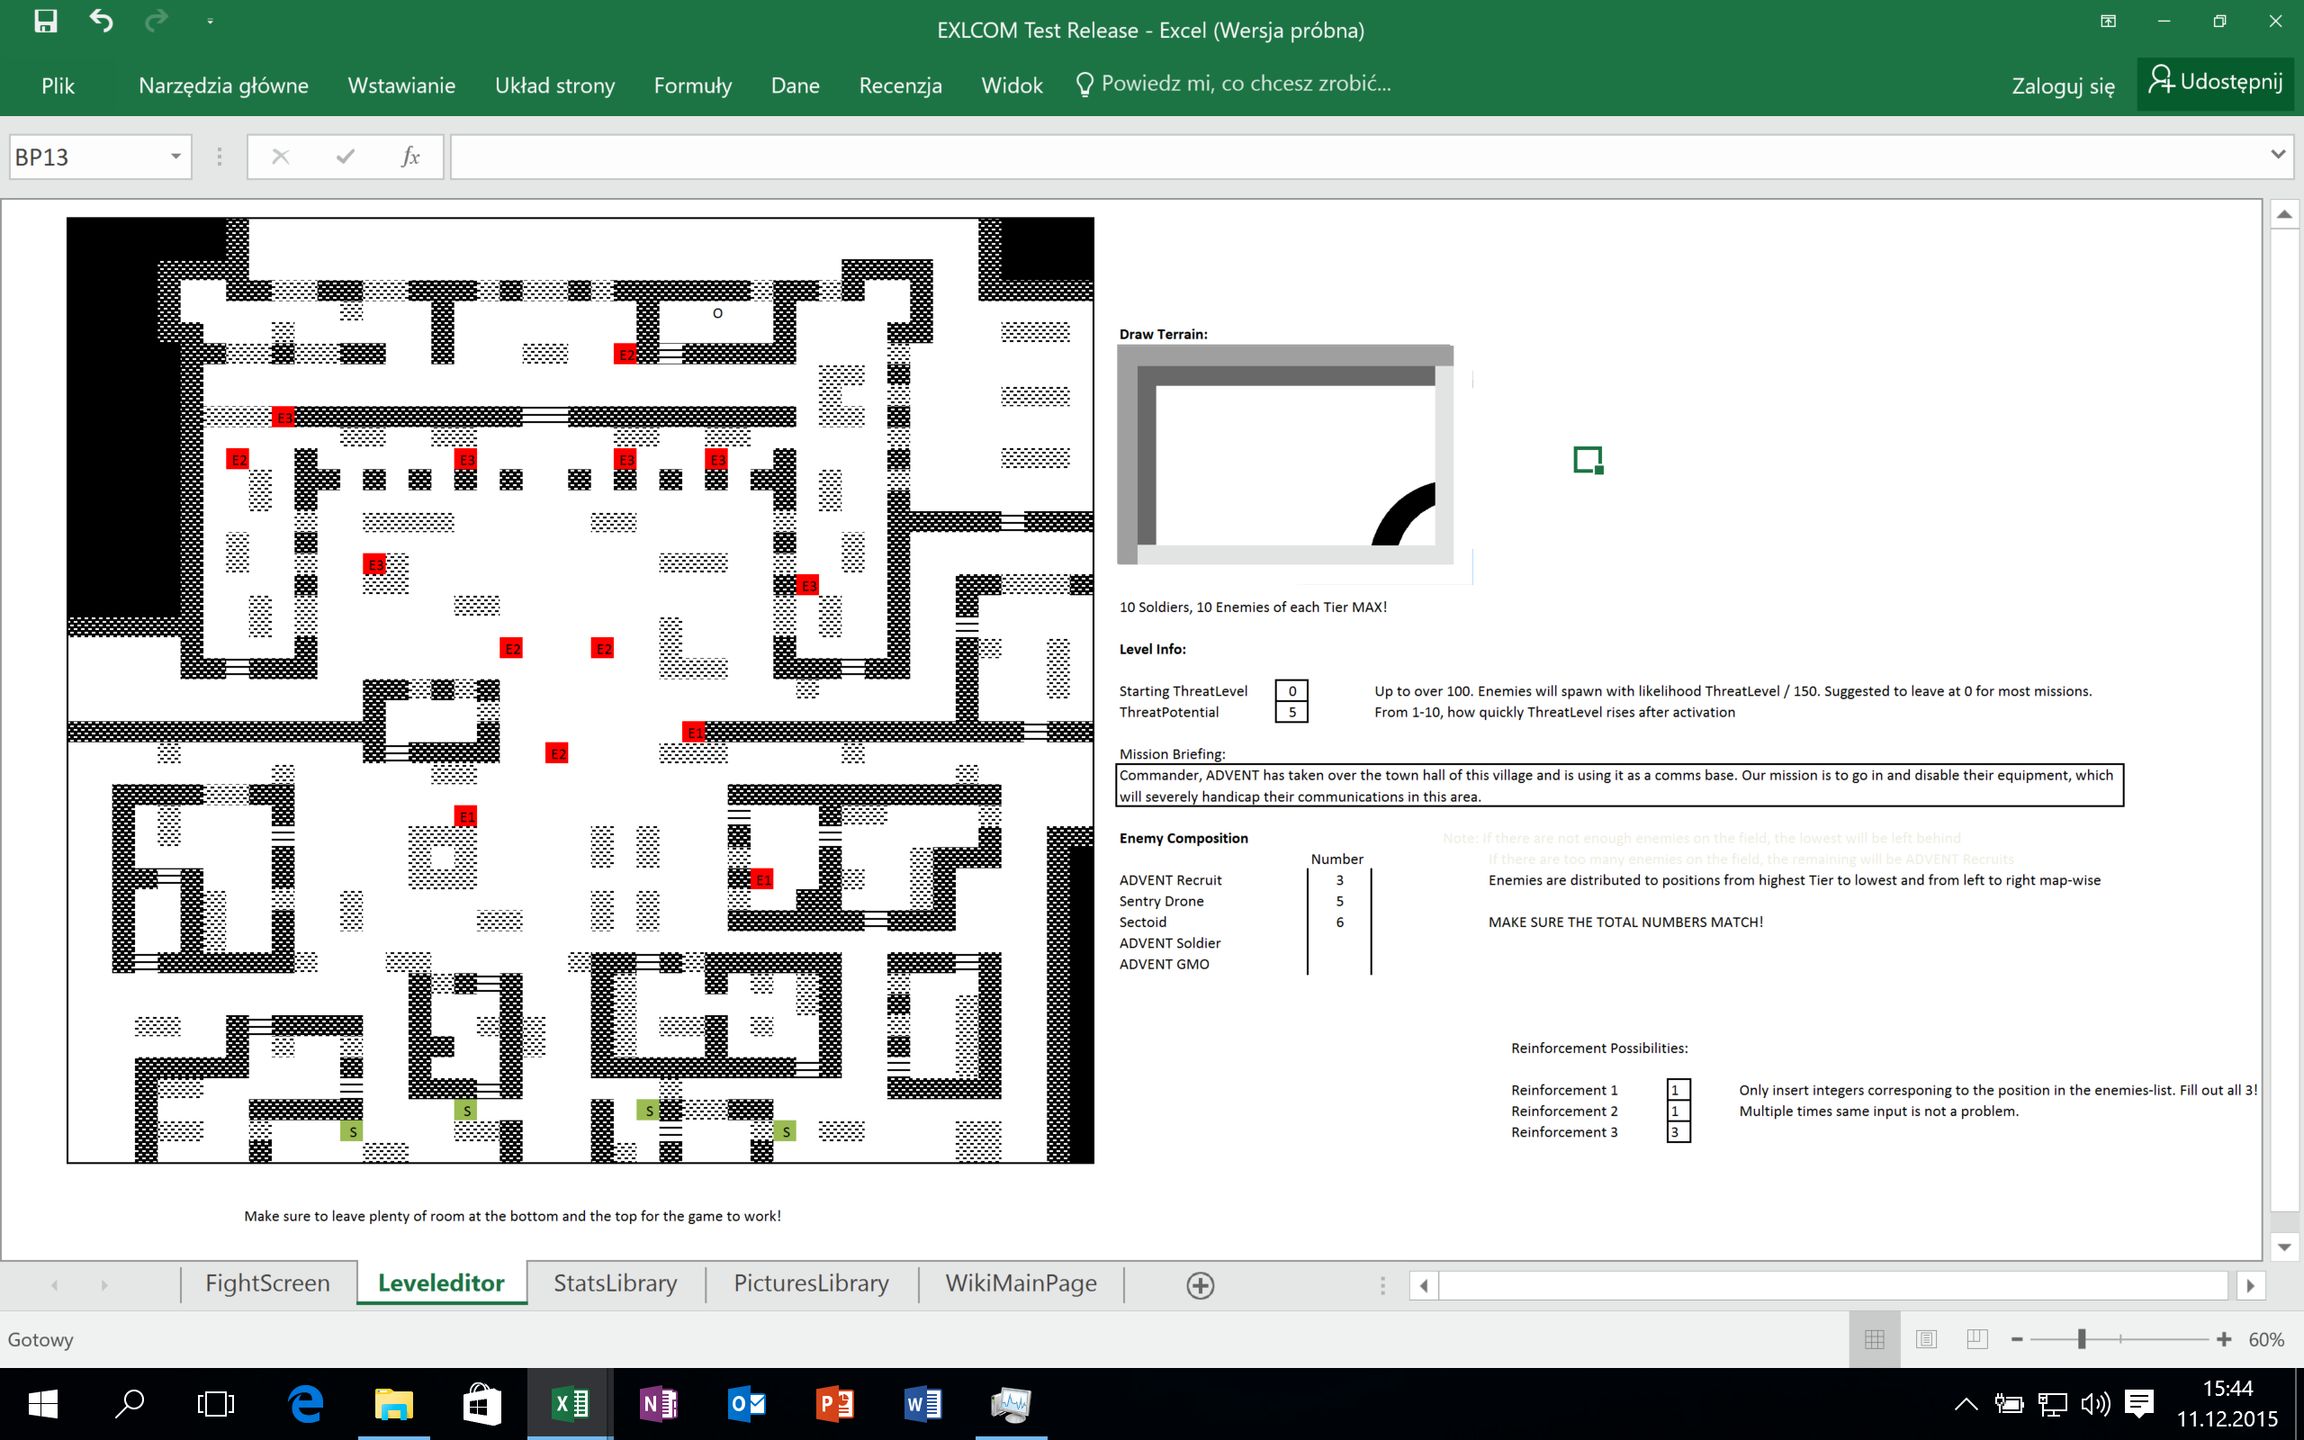Click the Tell me search box
Screen dimensions: 2304x1440
(1245, 84)
